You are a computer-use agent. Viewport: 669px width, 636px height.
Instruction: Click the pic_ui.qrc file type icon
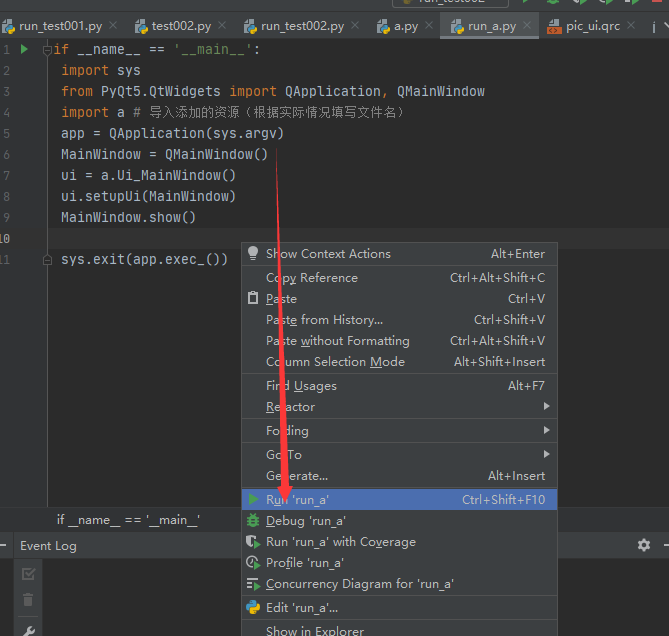tap(554, 26)
